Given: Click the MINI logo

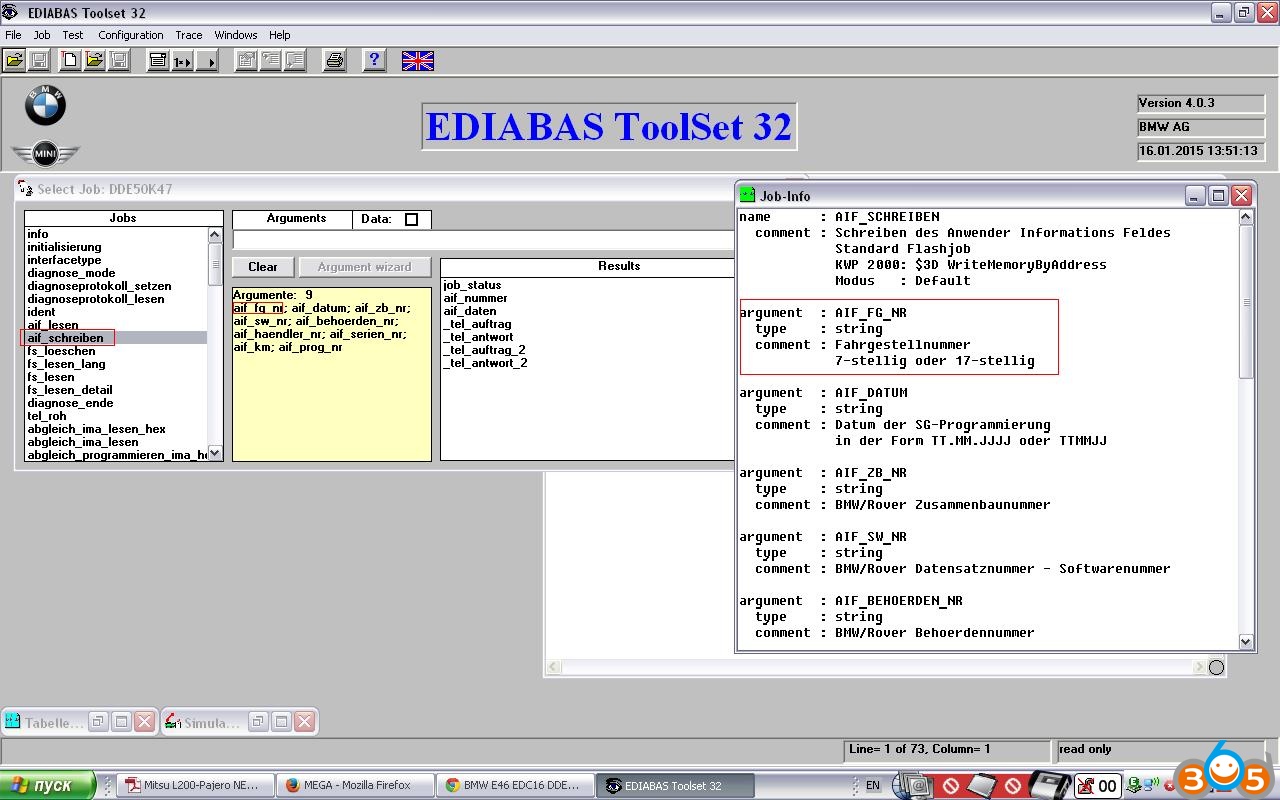Looking at the screenshot, I should pyautogui.click(x=45, y=154).
